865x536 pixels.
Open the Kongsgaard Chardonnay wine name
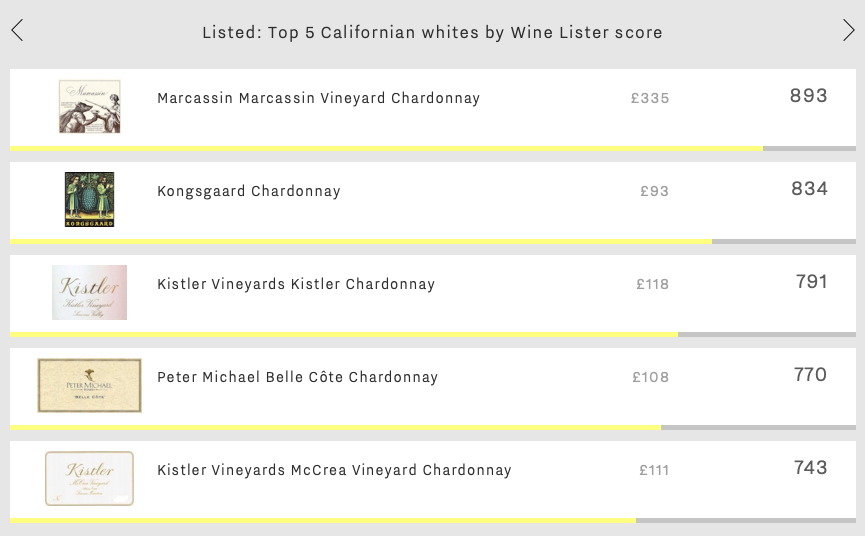pyautogui.click(x=249, y=191)
